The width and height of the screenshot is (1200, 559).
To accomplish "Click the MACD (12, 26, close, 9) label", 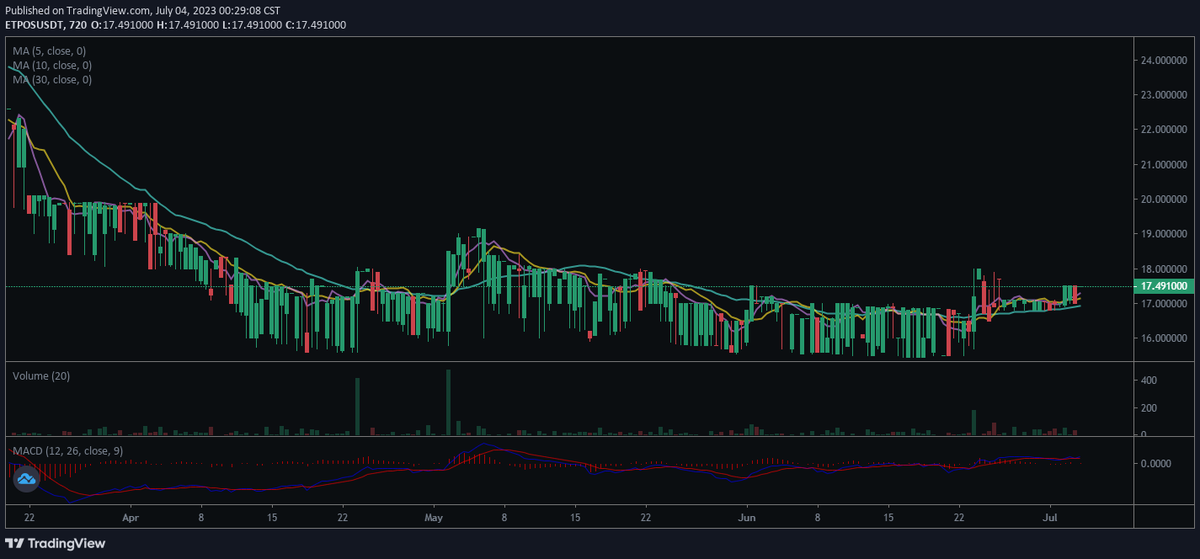I will click(68, 451).
